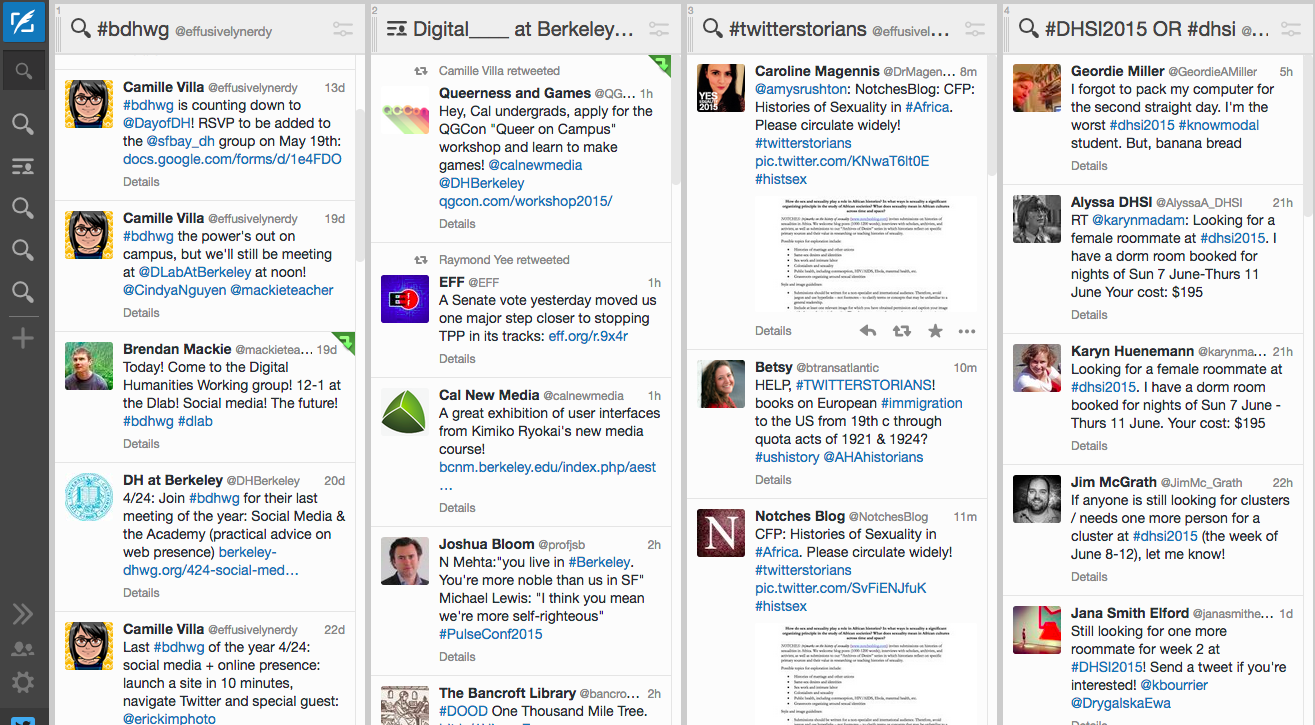Open column options for the #DHSI2015 OR #dhsi column
Image resolution: width=1315 pixels, height=725 pixels.
(x=1291, y=30)
